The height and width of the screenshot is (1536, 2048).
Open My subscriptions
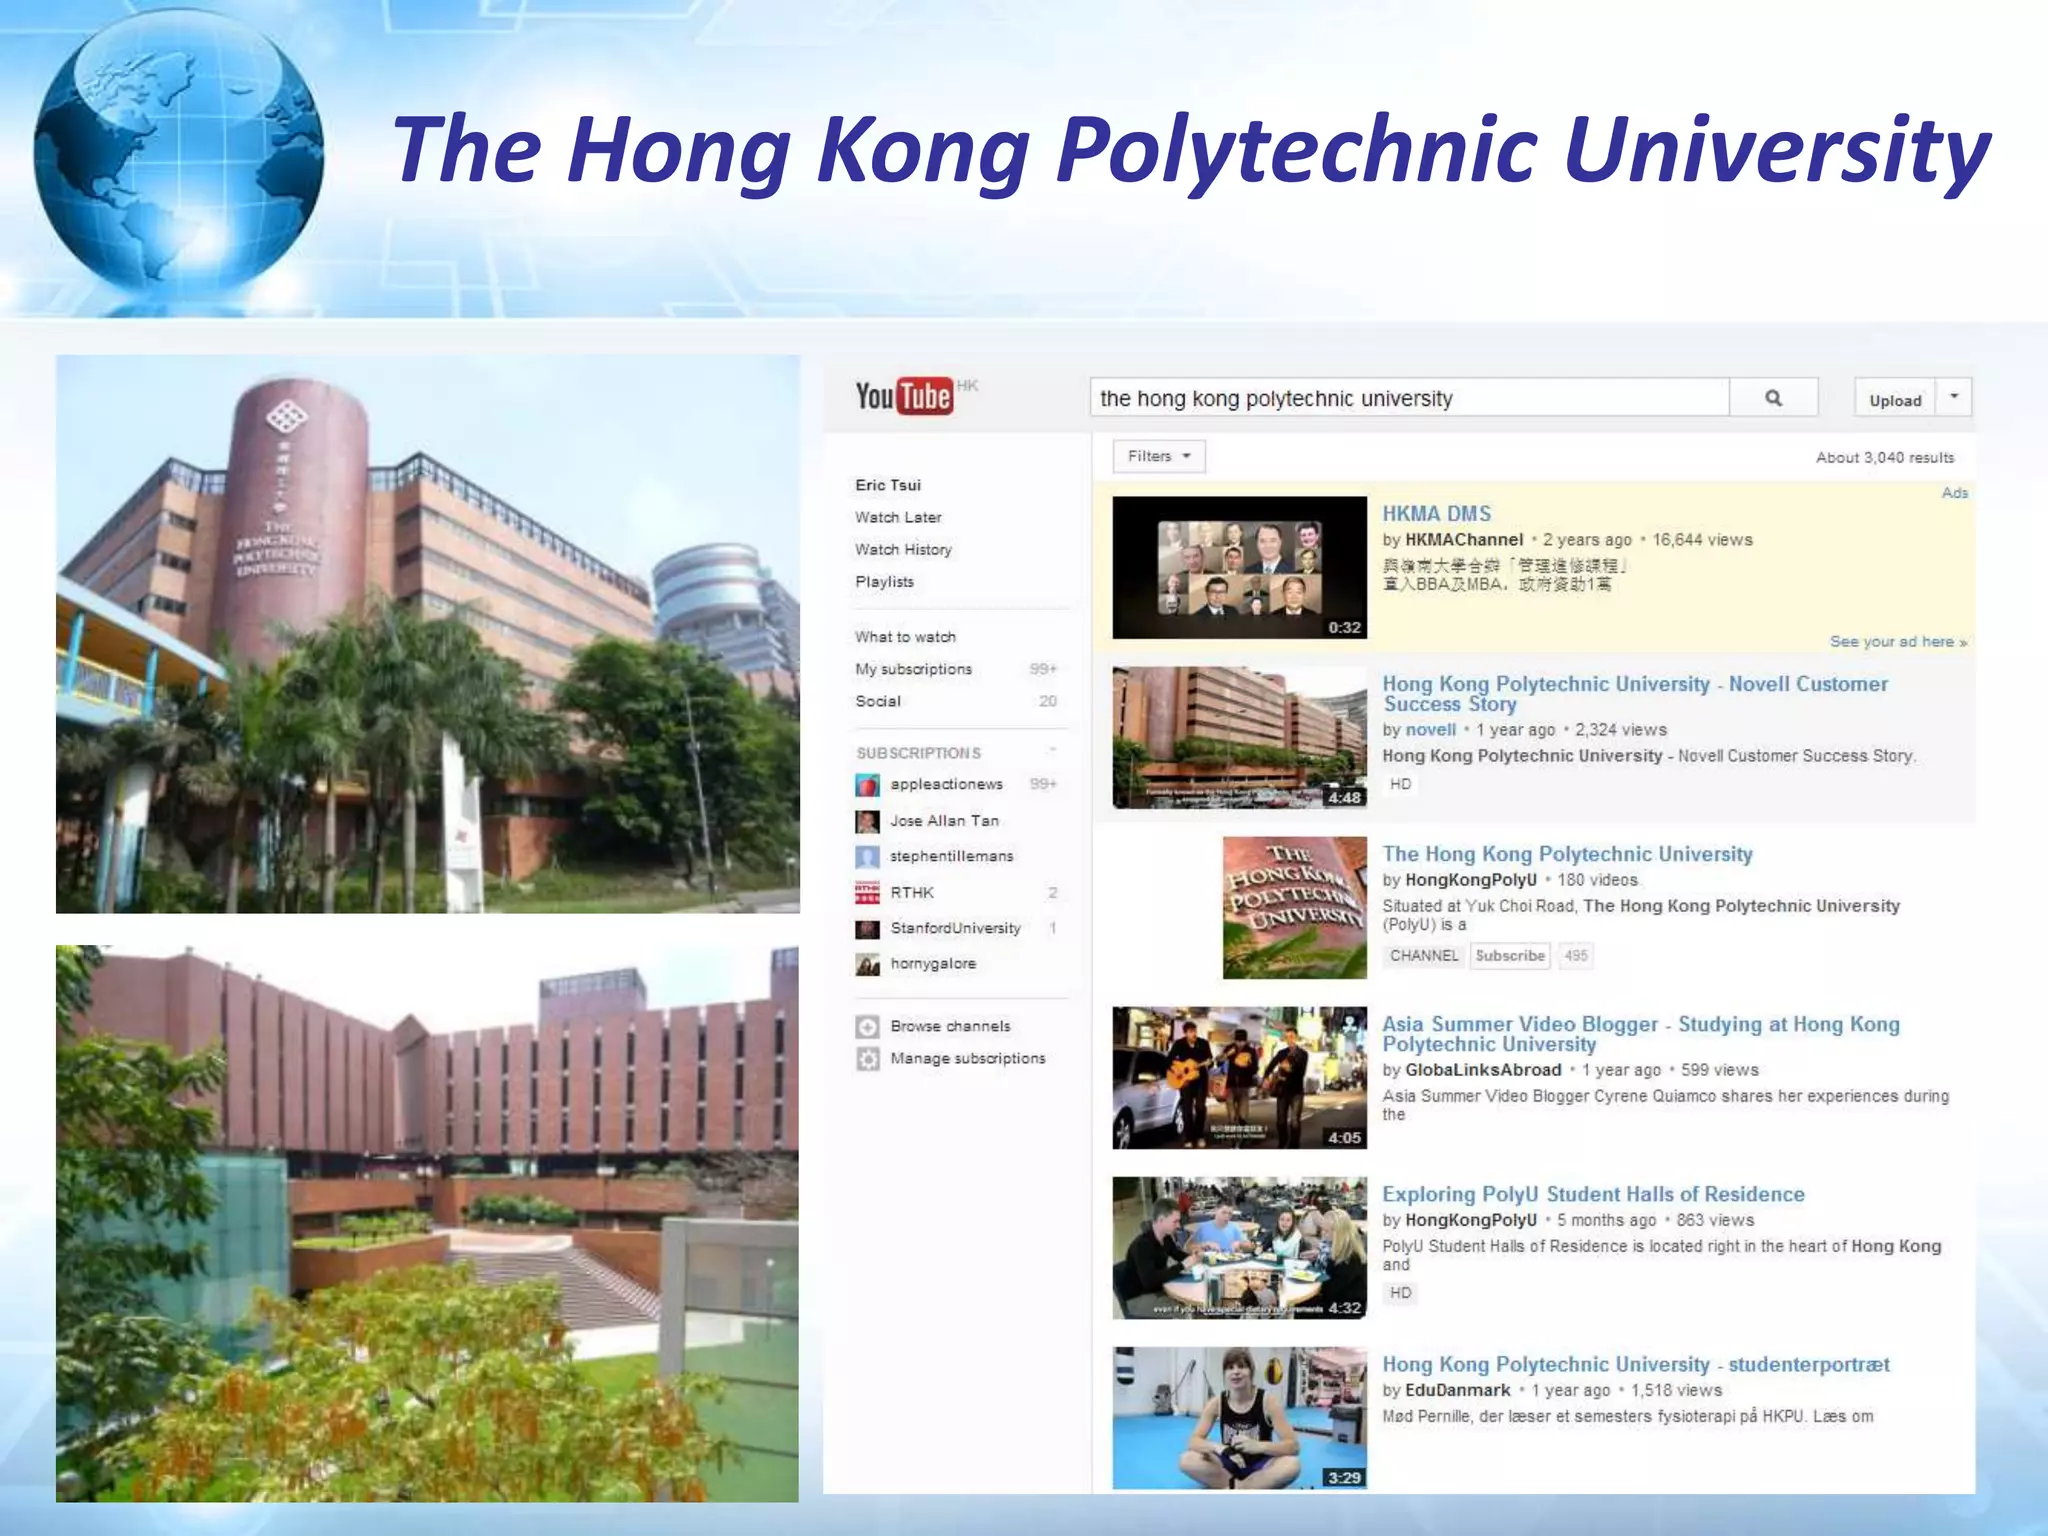[x=913, y=669]
